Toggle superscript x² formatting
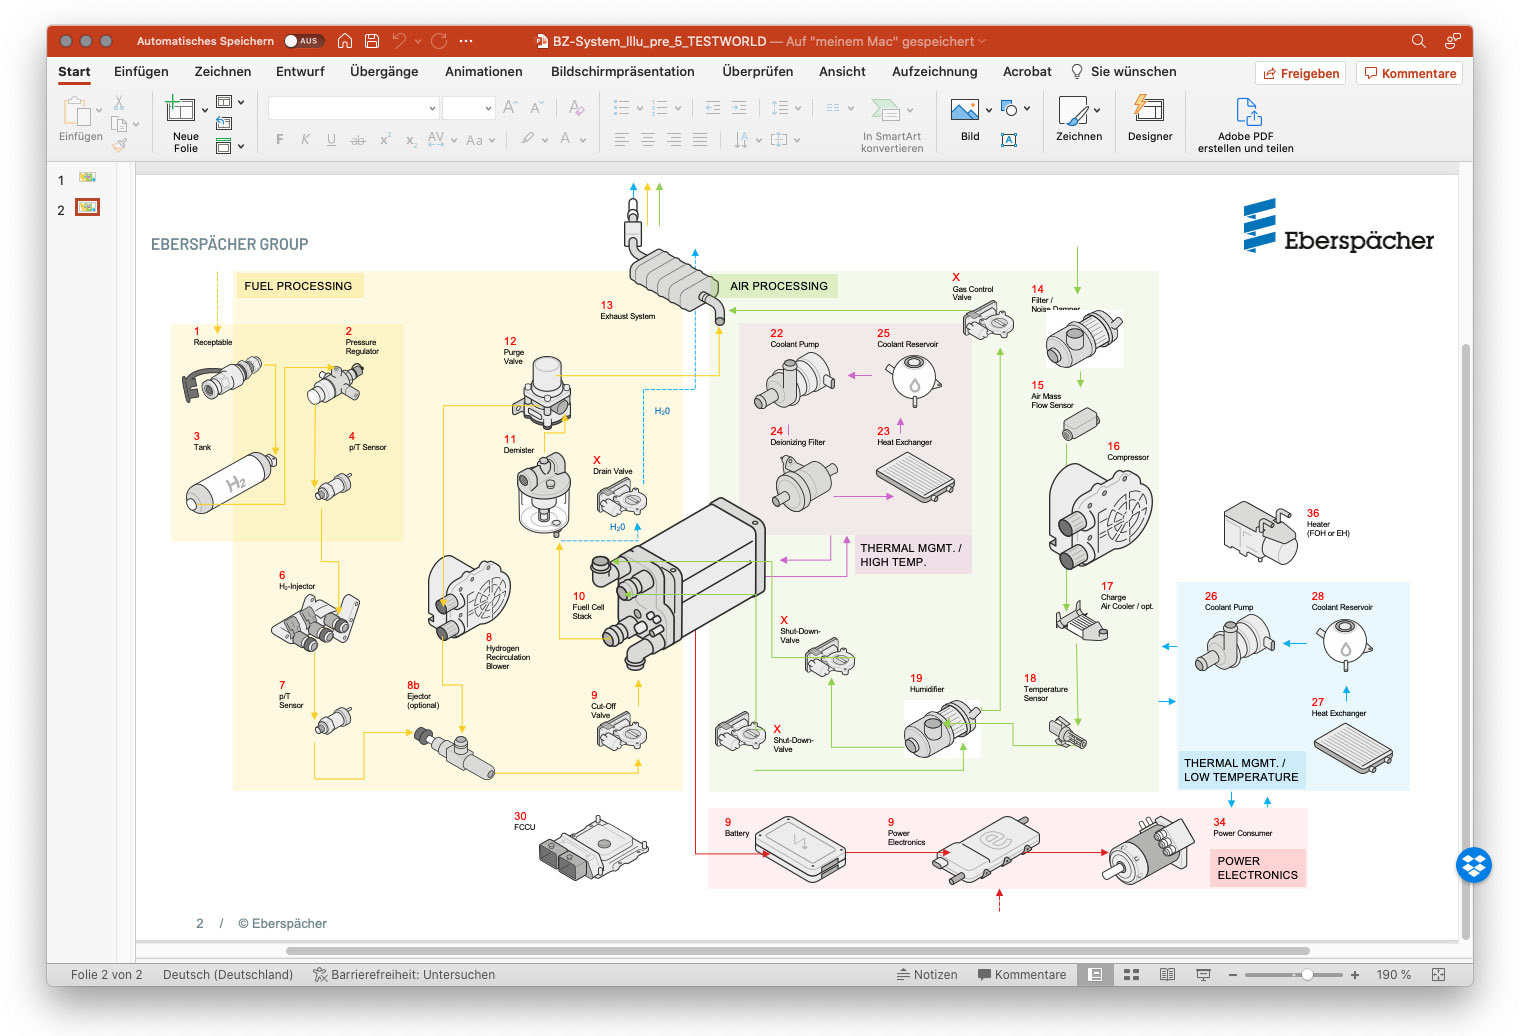The width and height of the screenshot is (1520, 1036). click(385, 140)
